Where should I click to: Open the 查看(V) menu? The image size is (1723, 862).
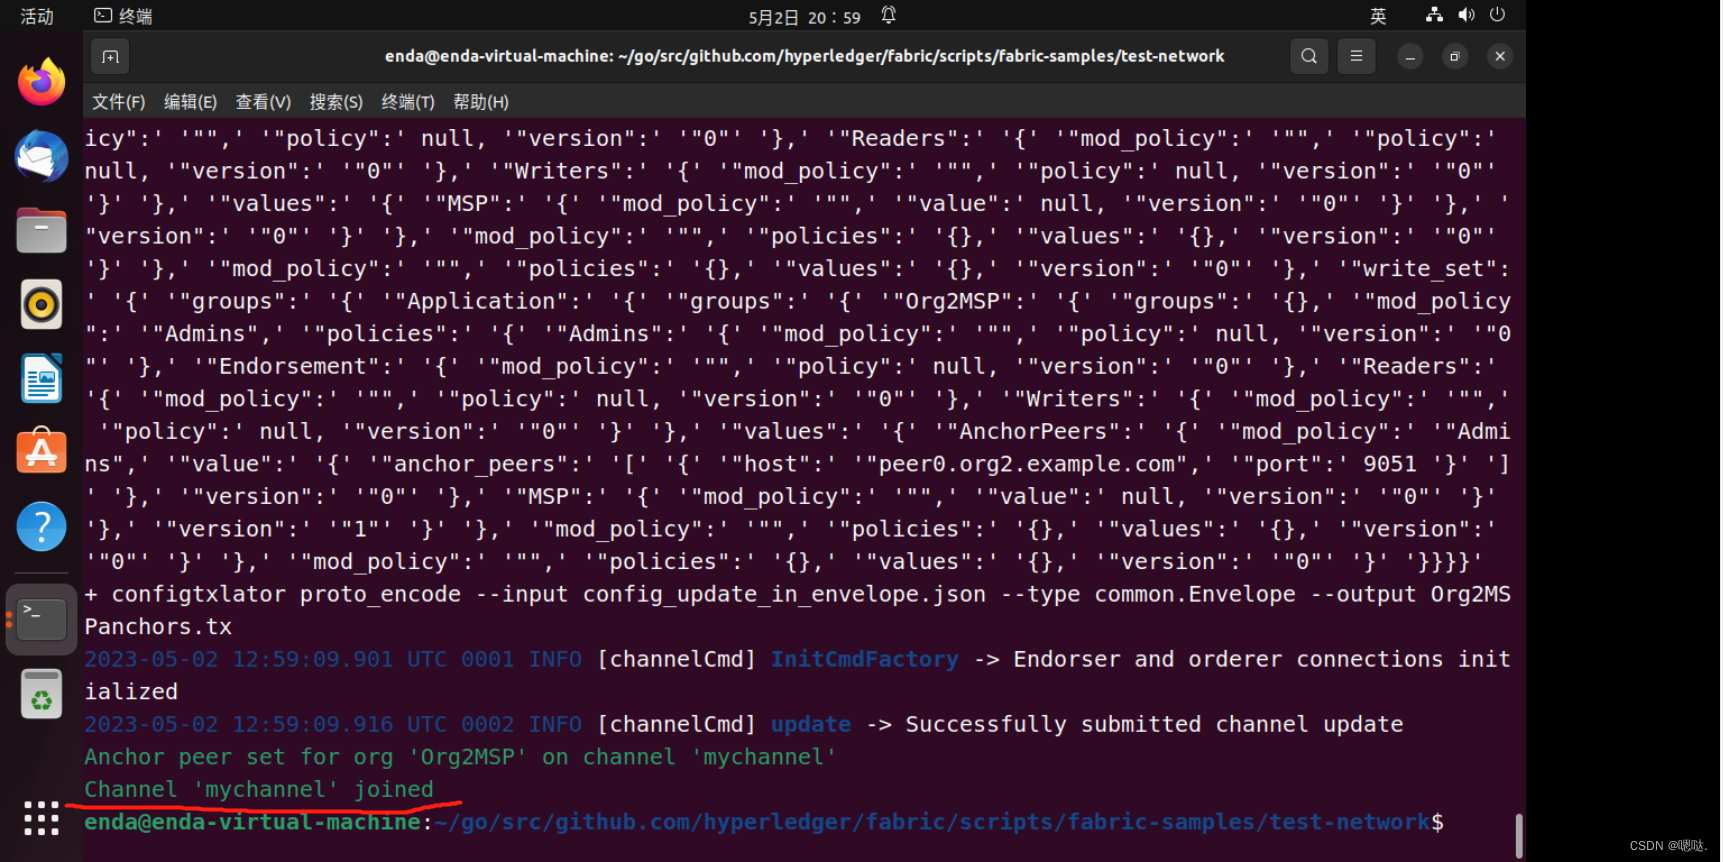[x=263, y=102]
